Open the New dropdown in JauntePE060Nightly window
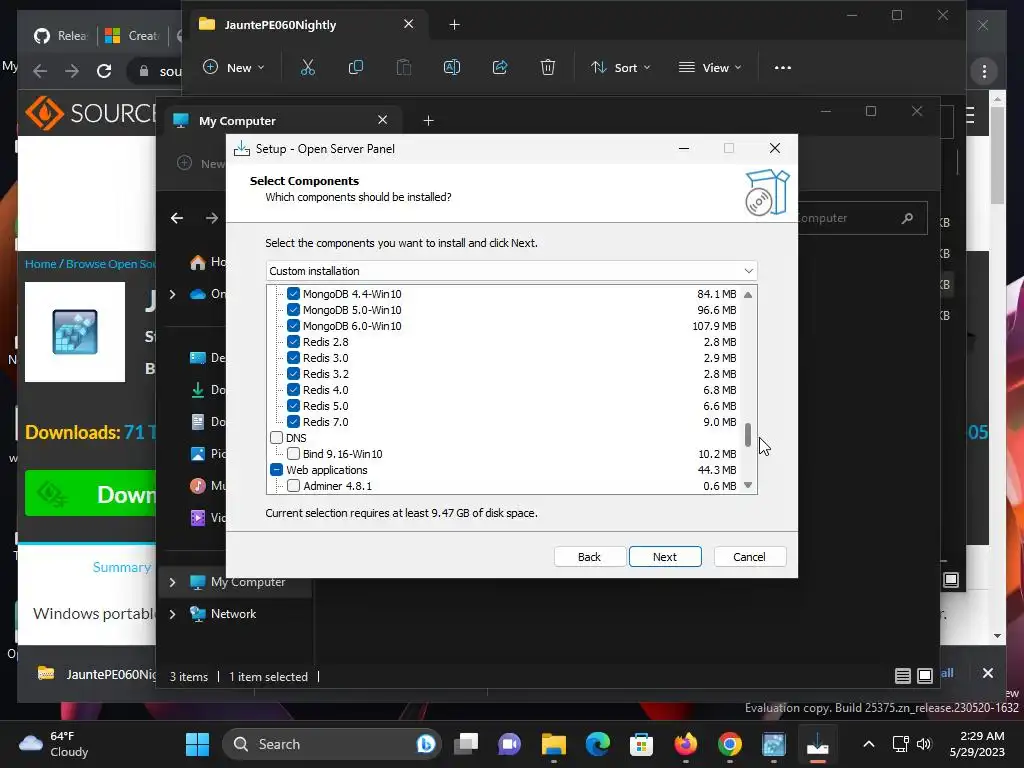Viewport: 1024px width, 768px height. (x=234, y=67)
